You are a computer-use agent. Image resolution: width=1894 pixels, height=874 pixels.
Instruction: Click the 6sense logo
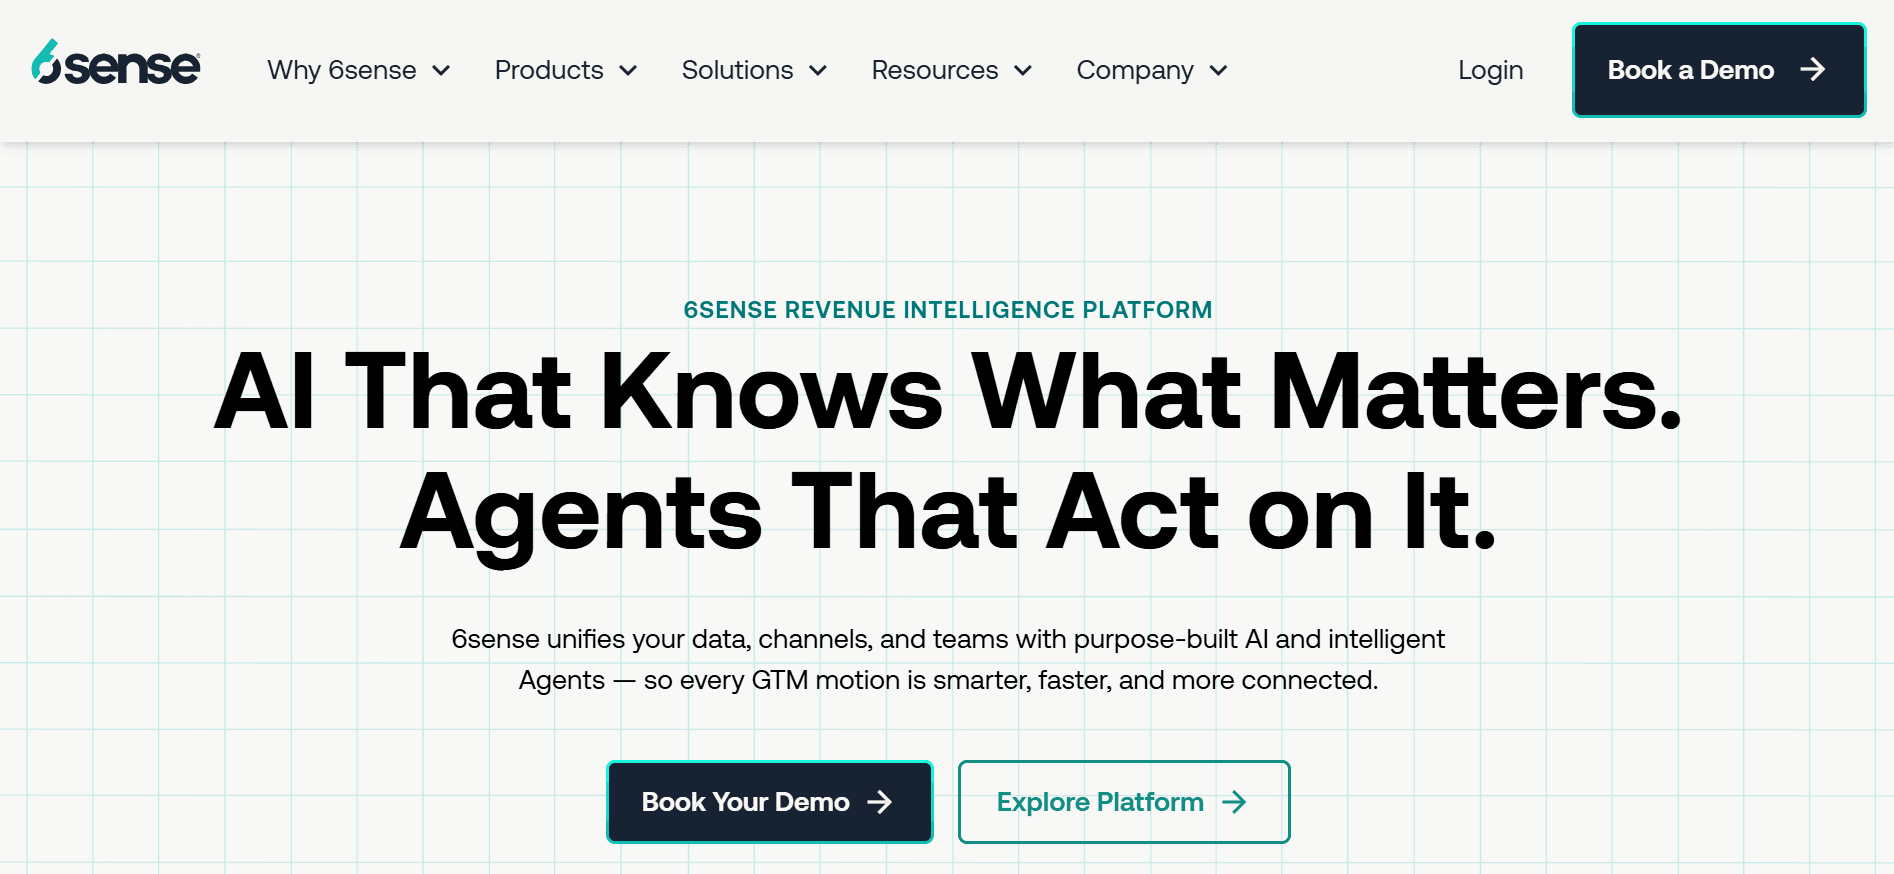pos(116,63)
